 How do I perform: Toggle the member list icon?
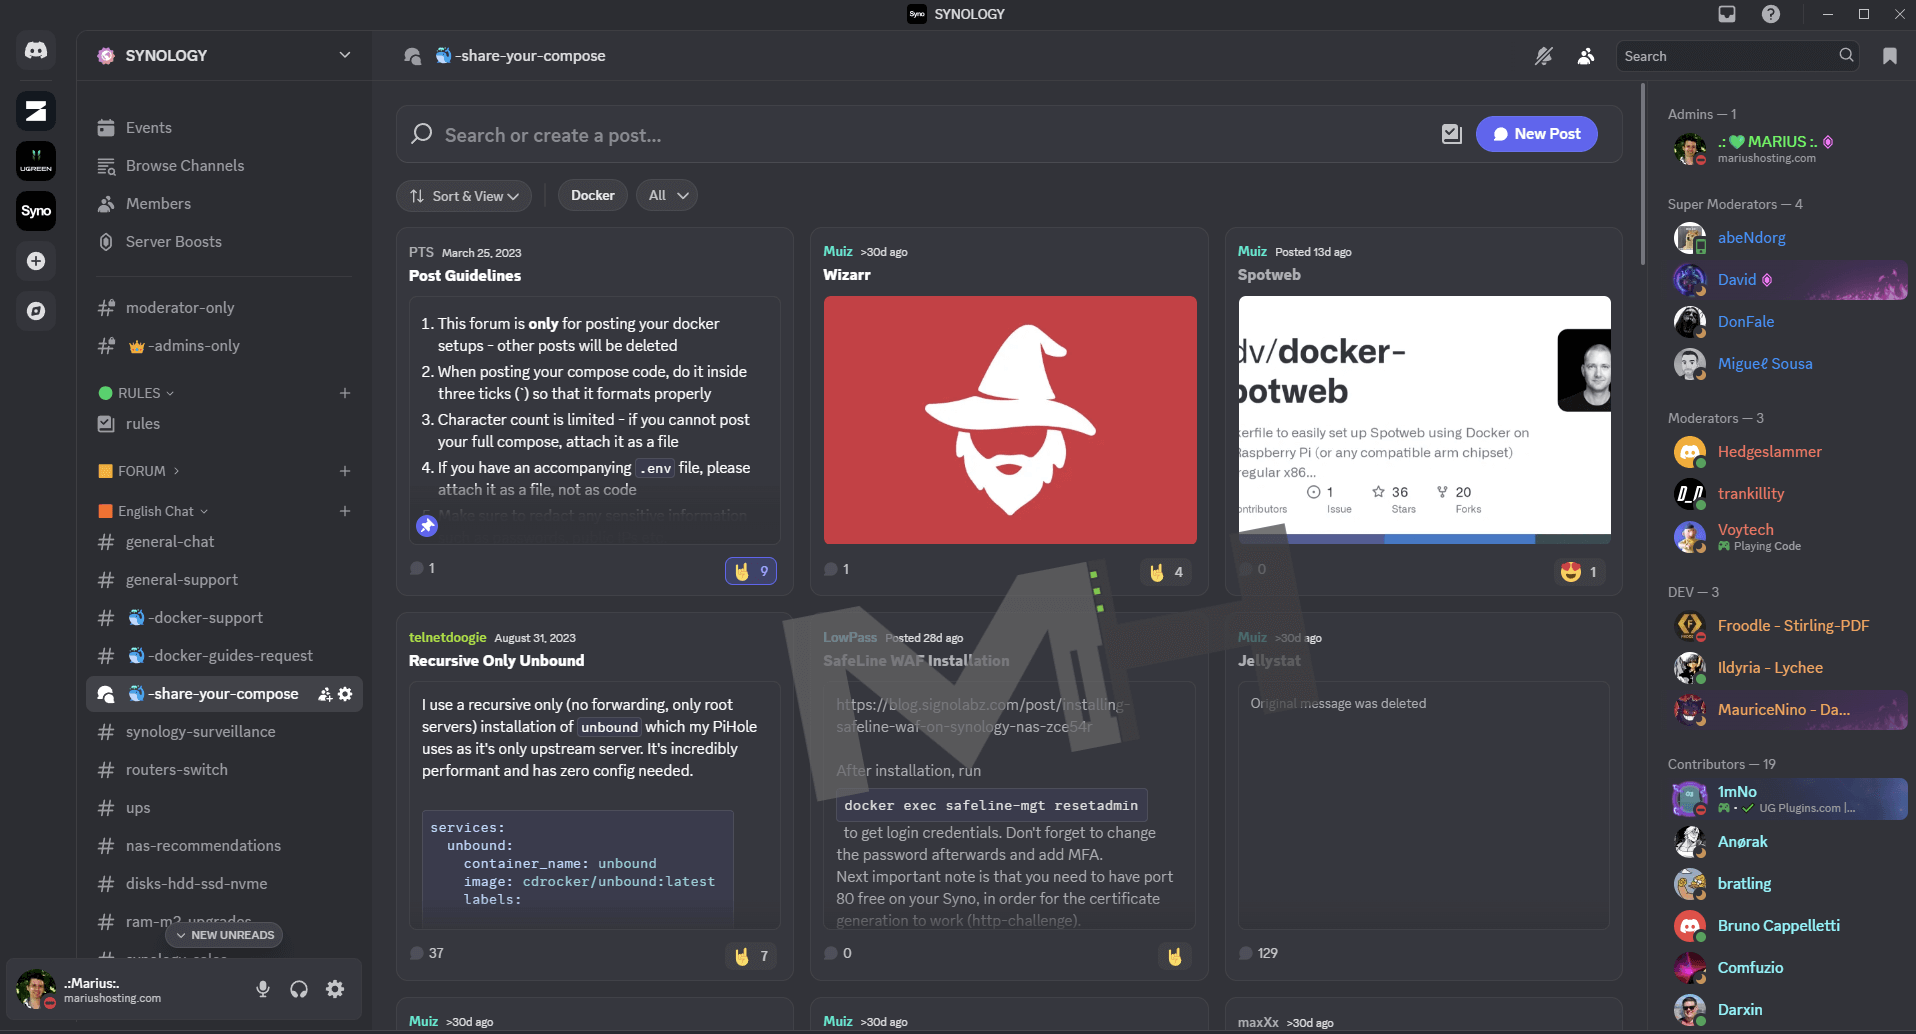(1586, 56)
